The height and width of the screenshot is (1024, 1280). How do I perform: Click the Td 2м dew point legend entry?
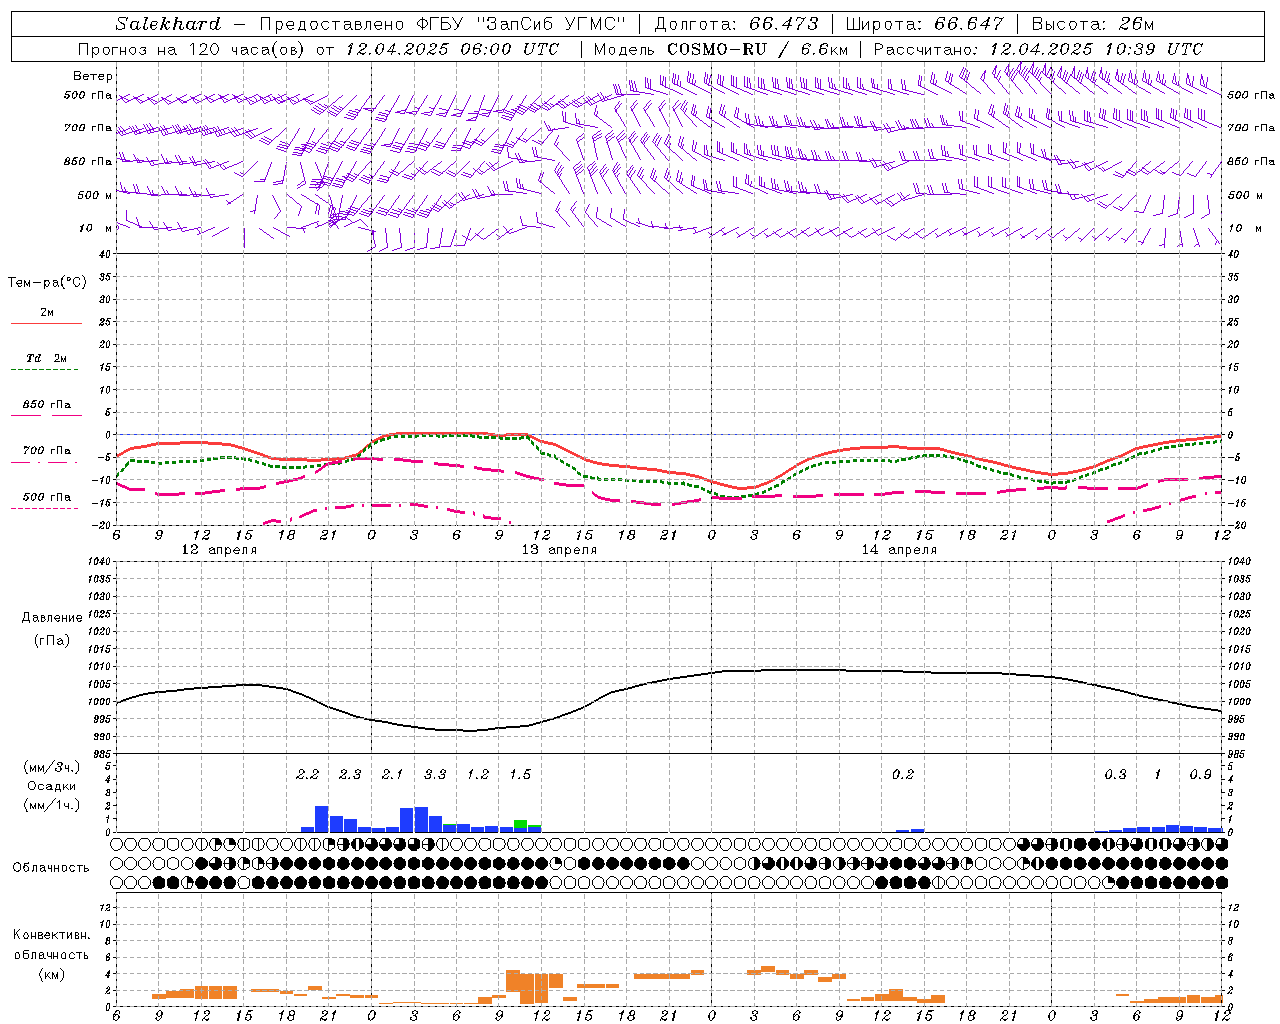pos(47,358)
